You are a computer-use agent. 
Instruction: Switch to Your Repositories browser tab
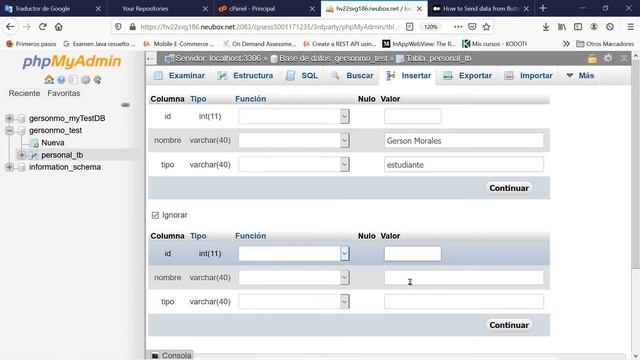coord(160,8)
